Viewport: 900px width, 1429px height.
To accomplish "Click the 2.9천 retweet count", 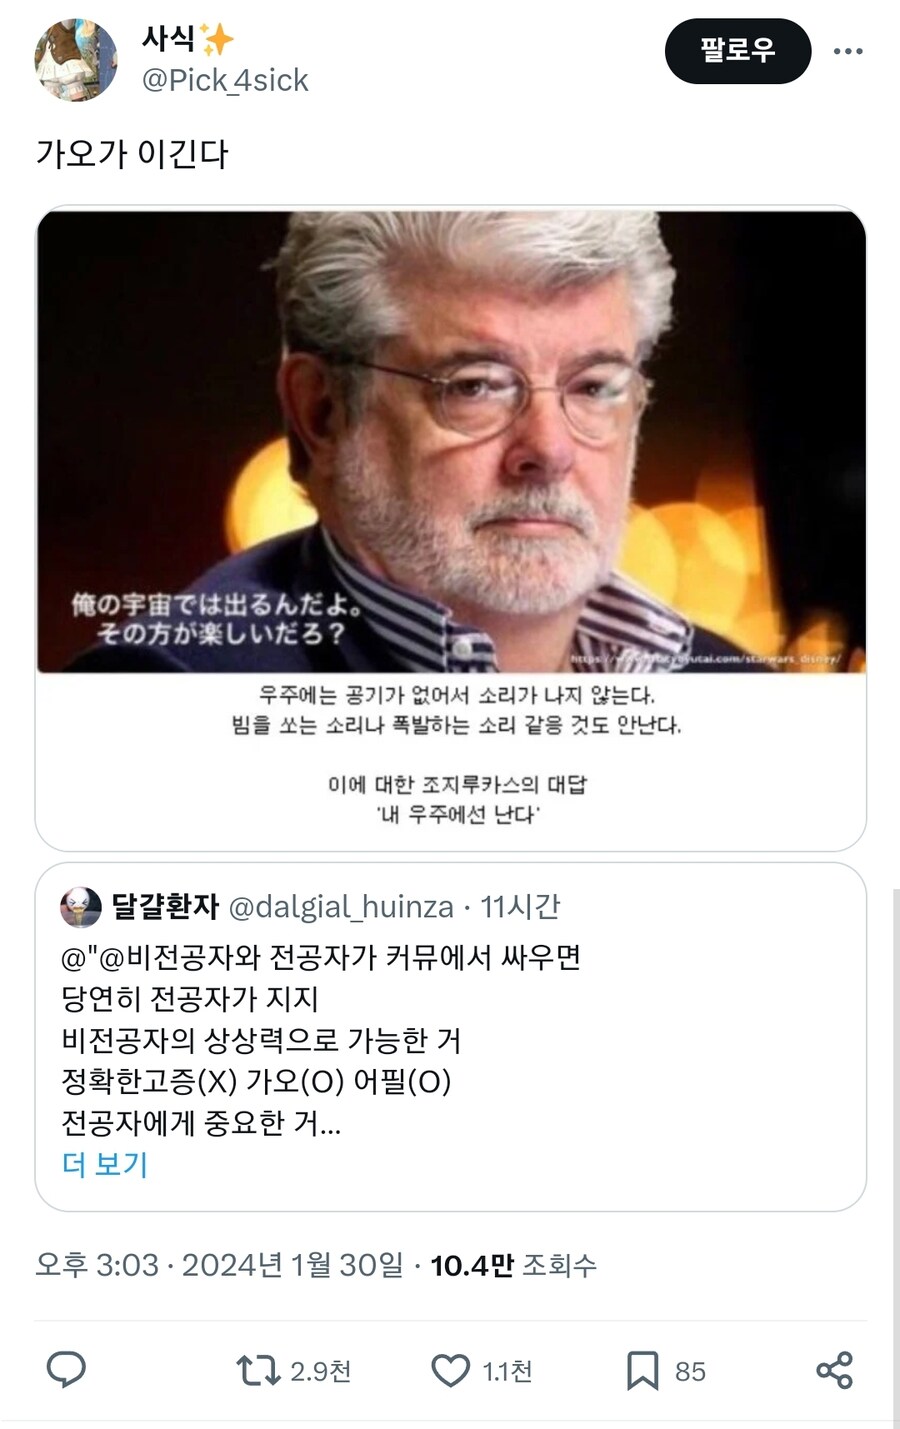I will pos(320,1371).
